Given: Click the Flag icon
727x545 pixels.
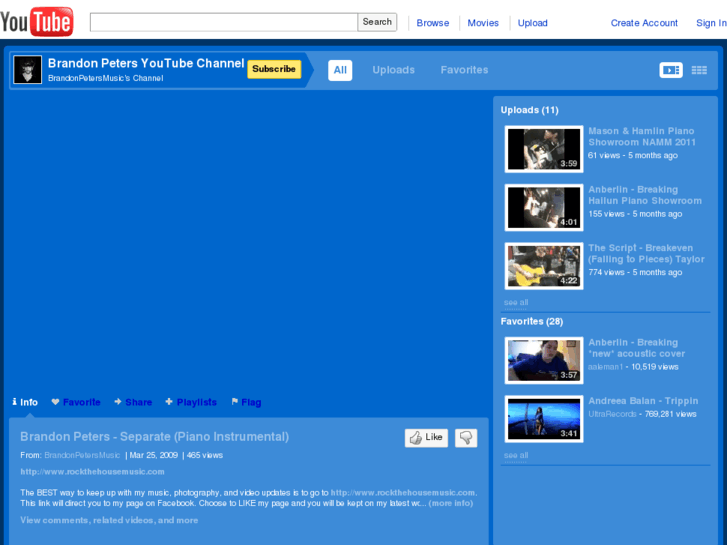Looking at the screenshot, I should (x=235, y=402).
